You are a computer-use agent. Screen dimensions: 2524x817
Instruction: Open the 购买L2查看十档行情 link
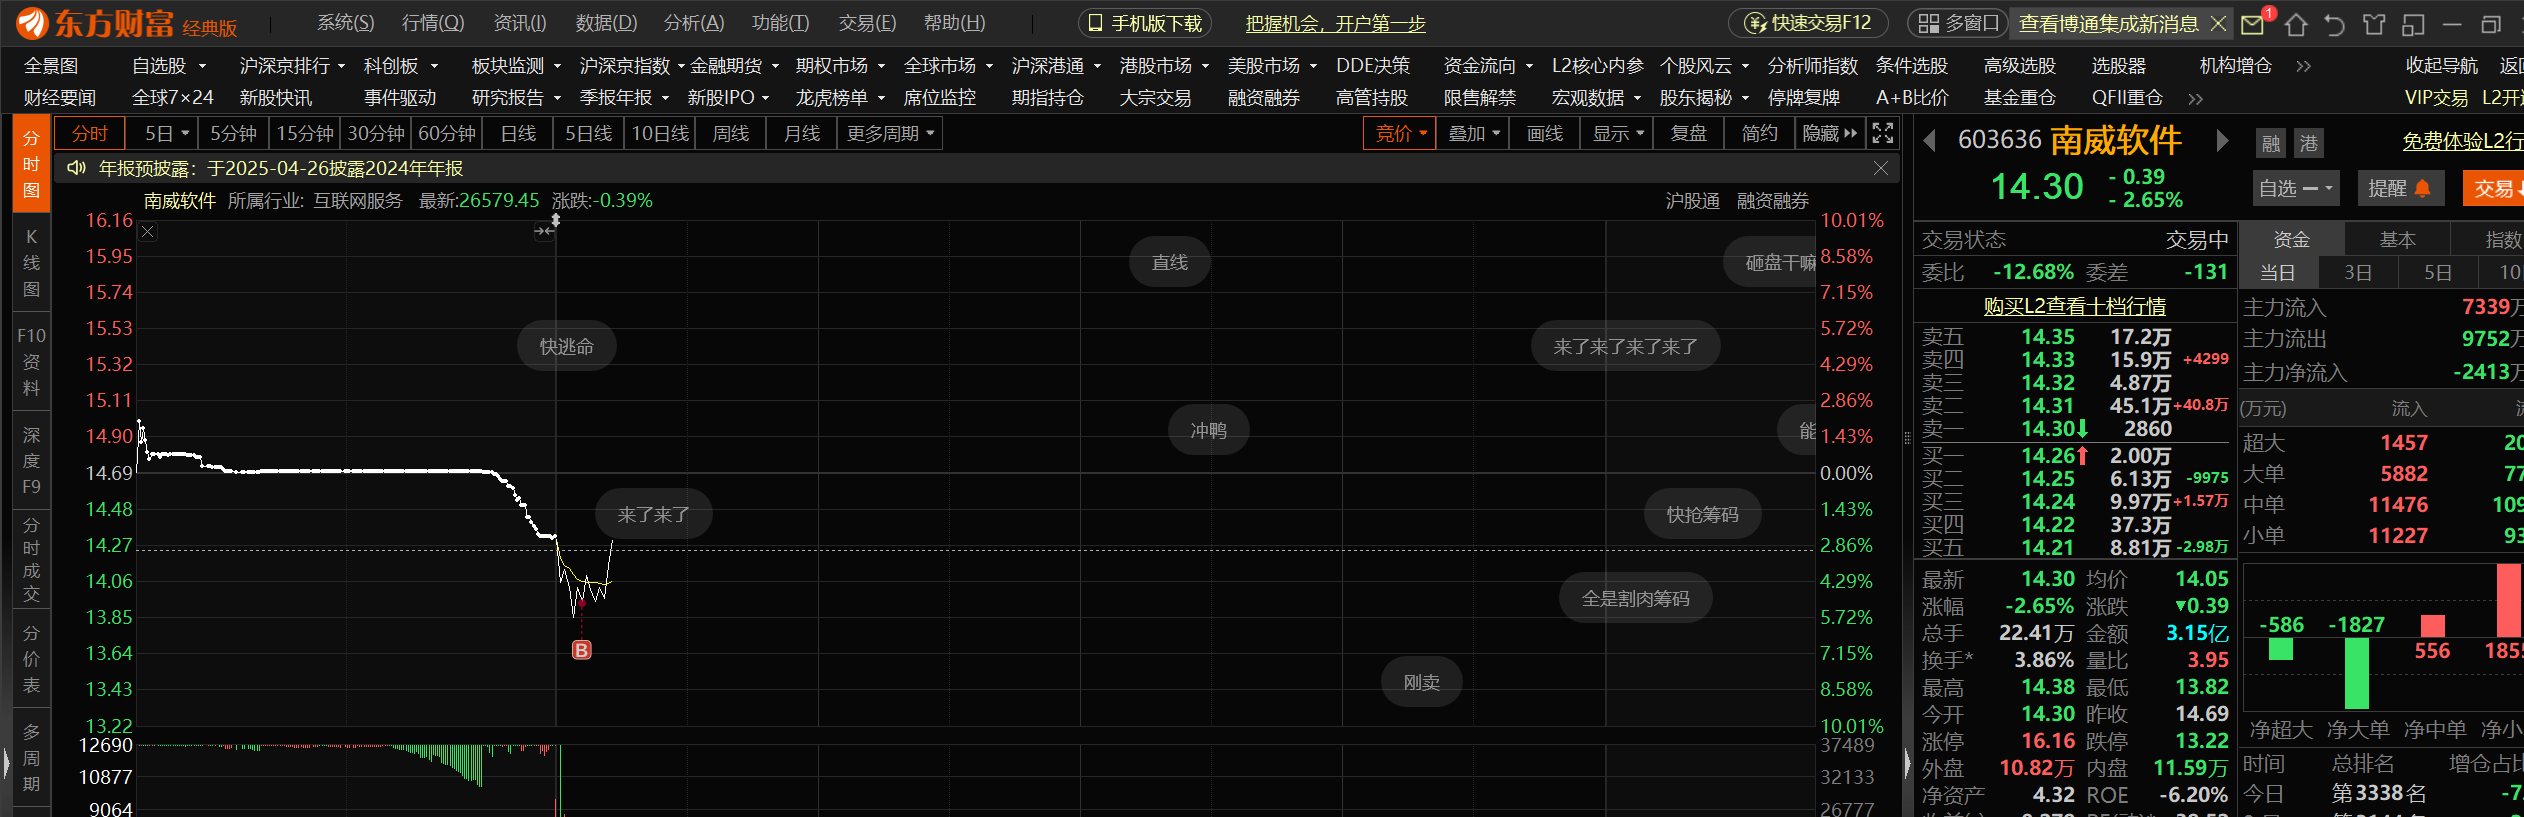click(2074, 306)
